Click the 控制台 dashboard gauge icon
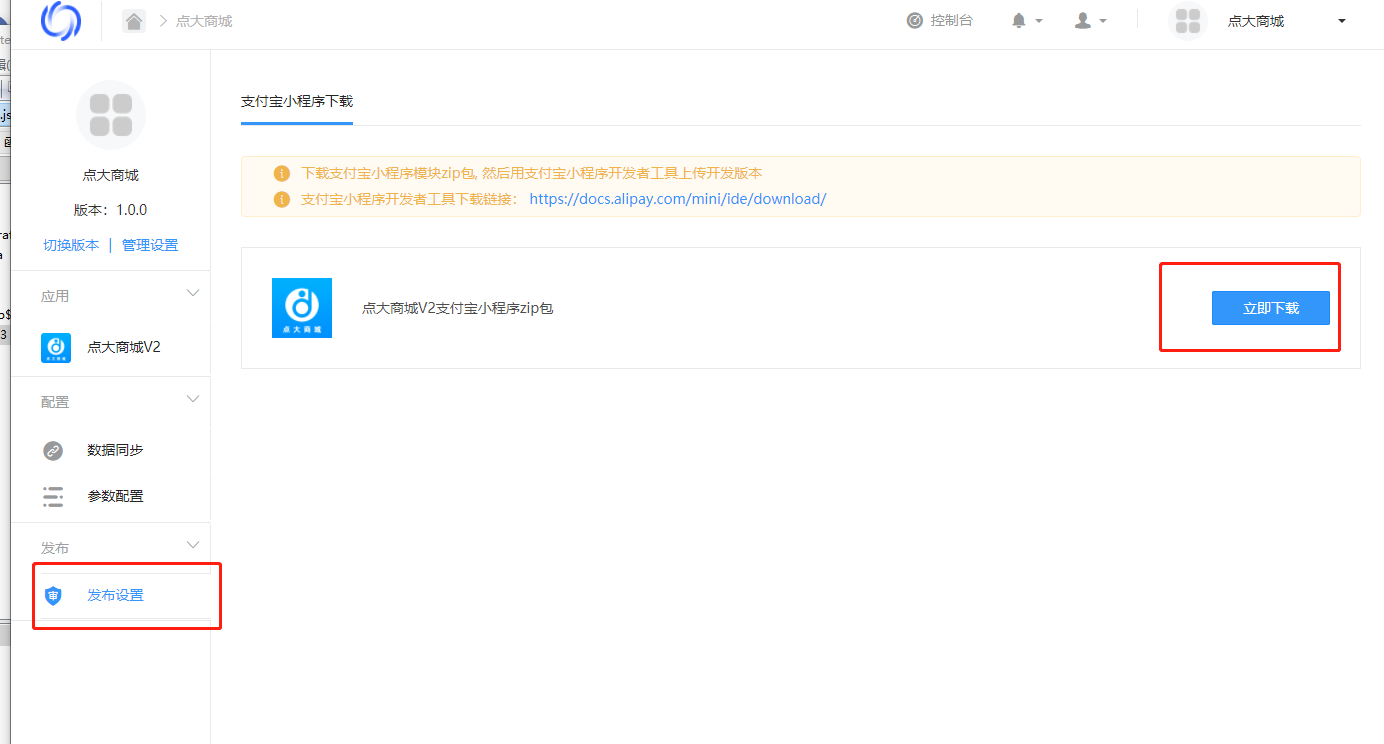This screenshot has height=744, width=1384. (915, 20)
